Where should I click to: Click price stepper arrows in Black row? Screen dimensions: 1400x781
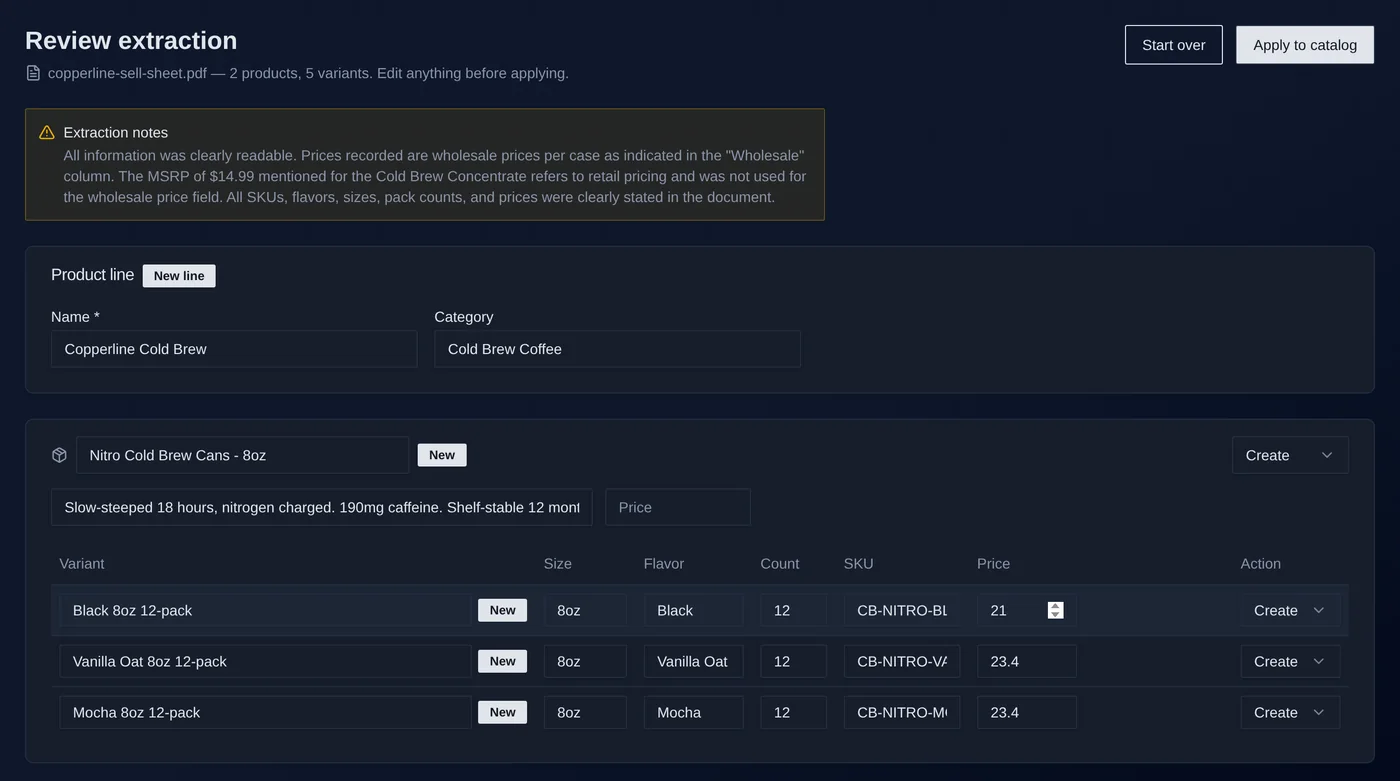1055,610
